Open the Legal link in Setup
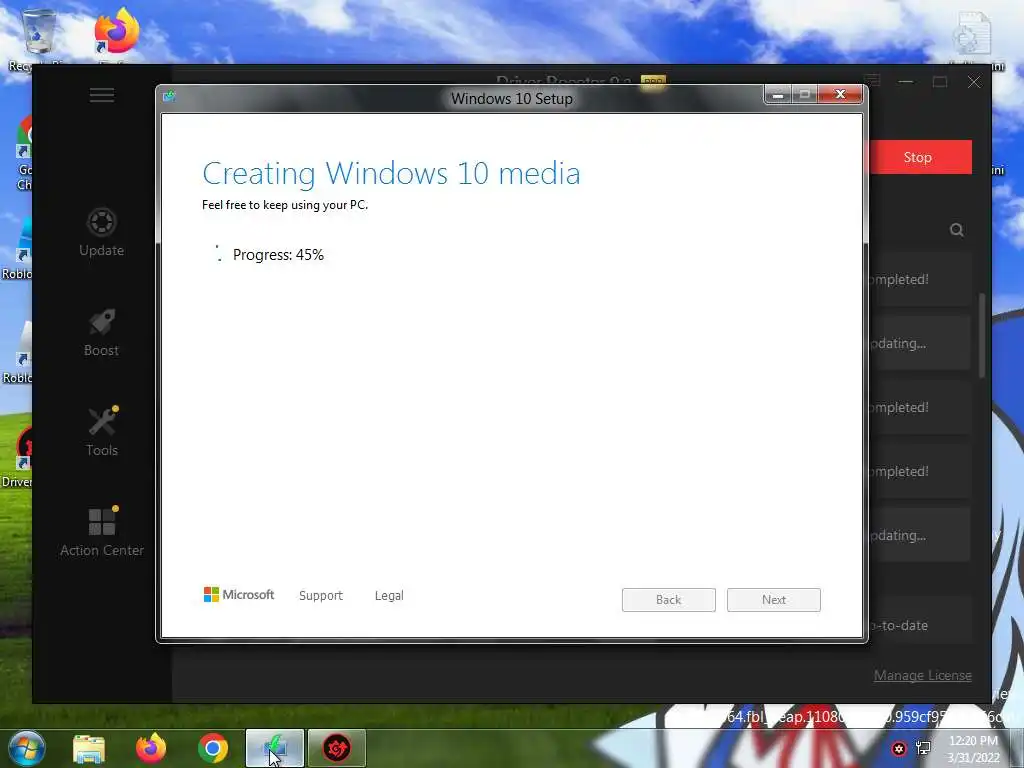 click(389, 596)
